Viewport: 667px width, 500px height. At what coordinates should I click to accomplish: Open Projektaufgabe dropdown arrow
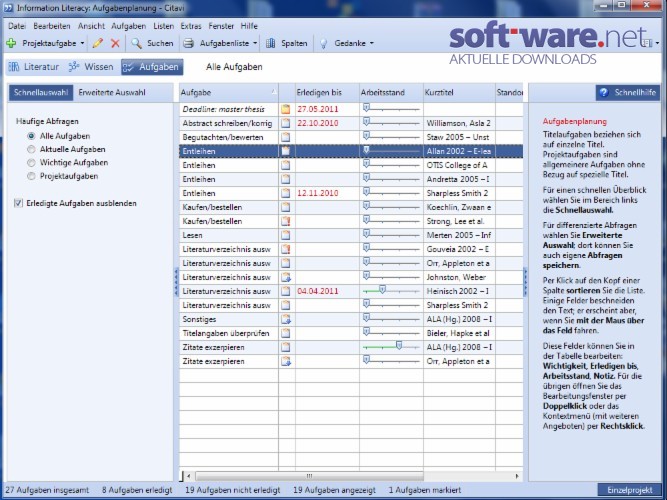tap(83, 43)
